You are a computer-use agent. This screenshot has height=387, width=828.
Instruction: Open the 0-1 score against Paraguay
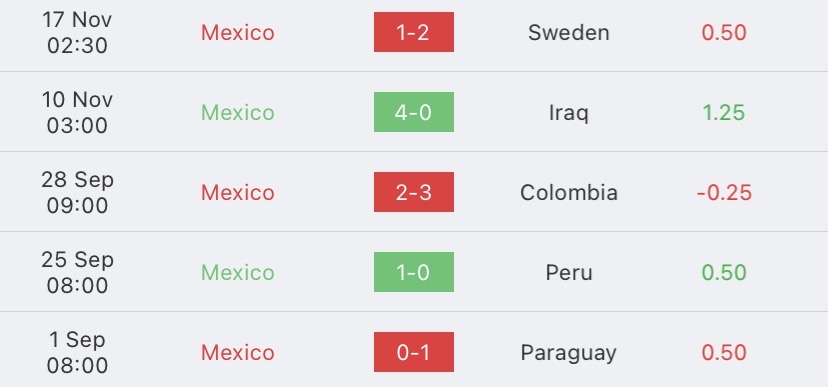click(413, 352)
